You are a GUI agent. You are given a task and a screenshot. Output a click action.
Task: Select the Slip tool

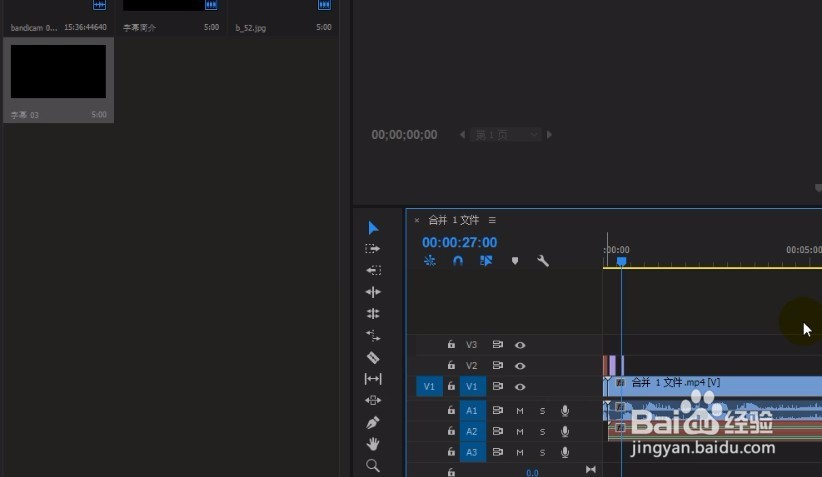pos(373,378)
